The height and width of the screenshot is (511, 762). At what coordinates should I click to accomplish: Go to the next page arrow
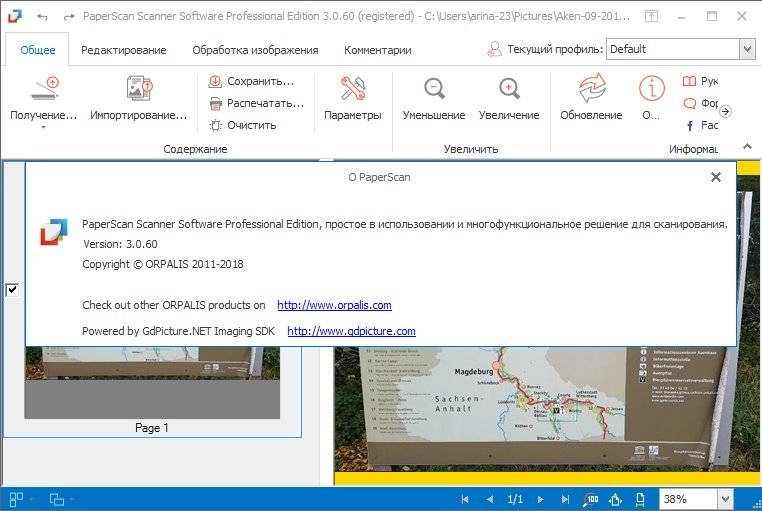(x=540, y=499)
